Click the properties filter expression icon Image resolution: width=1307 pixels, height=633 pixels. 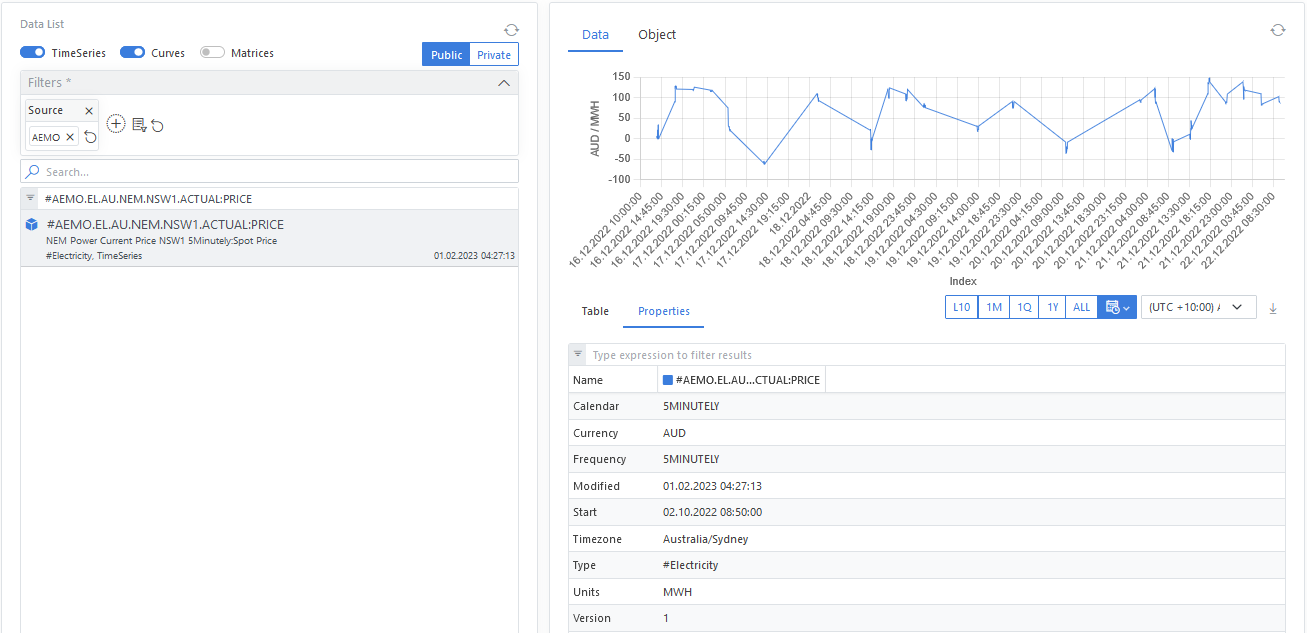[578, 355]
